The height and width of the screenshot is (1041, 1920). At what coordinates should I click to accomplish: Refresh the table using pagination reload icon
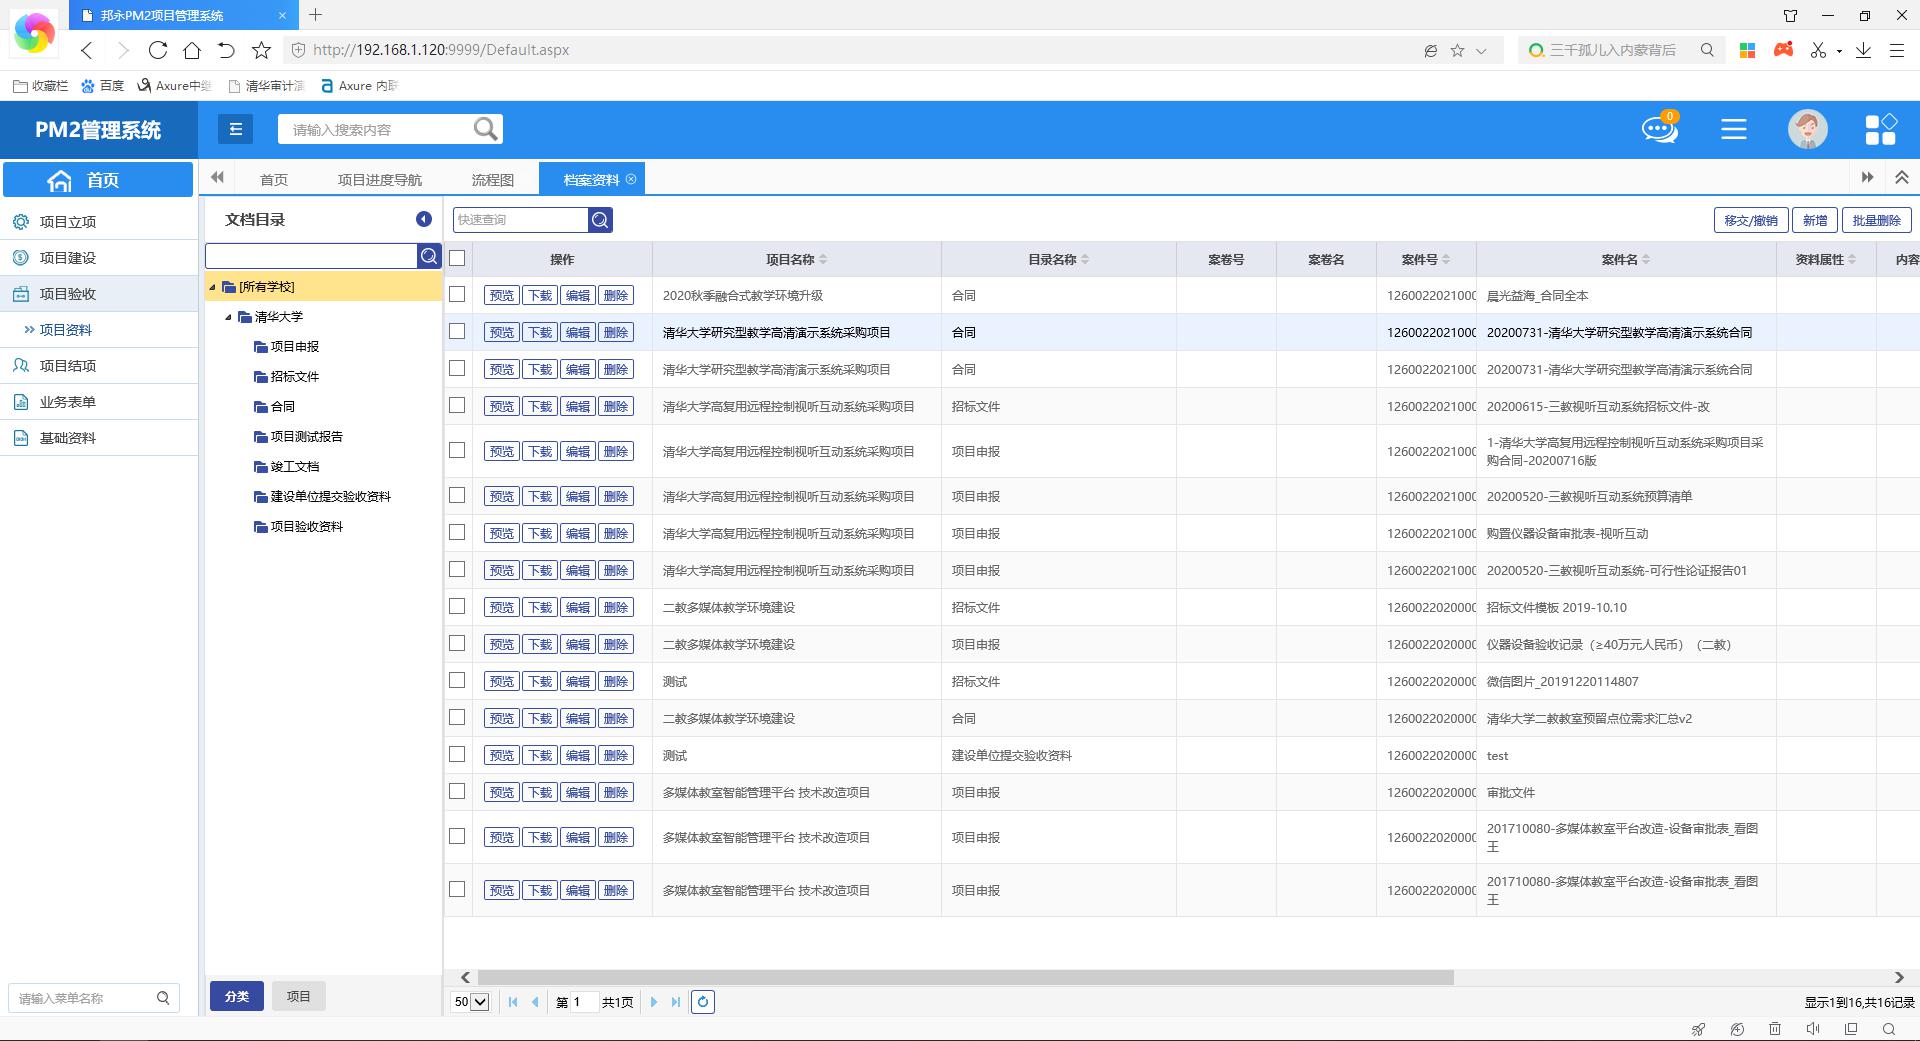[703, 1002]
